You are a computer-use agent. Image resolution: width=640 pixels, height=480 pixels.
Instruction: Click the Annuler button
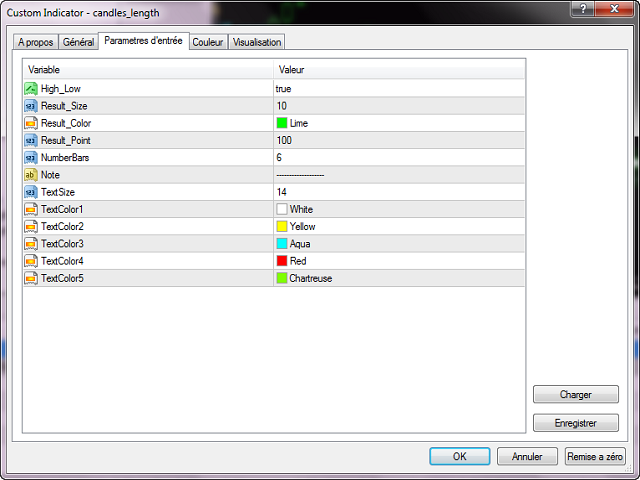[527, 456]
